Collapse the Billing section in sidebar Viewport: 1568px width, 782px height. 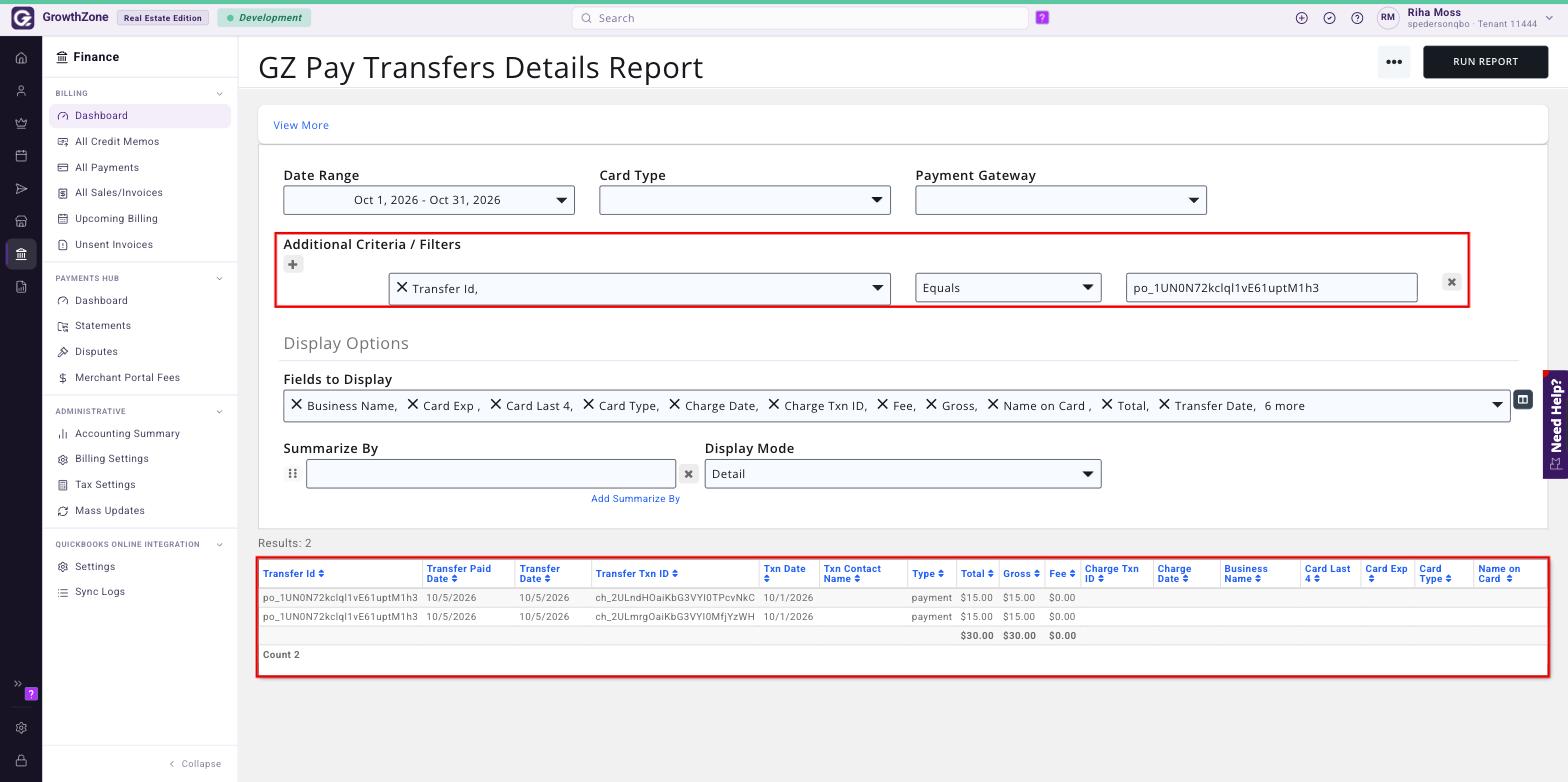pos(220,94)
